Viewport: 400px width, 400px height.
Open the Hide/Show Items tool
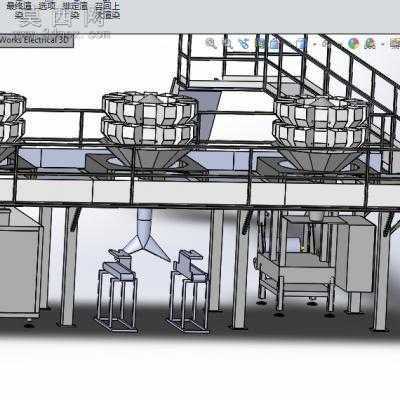click(x=326, y=44)
